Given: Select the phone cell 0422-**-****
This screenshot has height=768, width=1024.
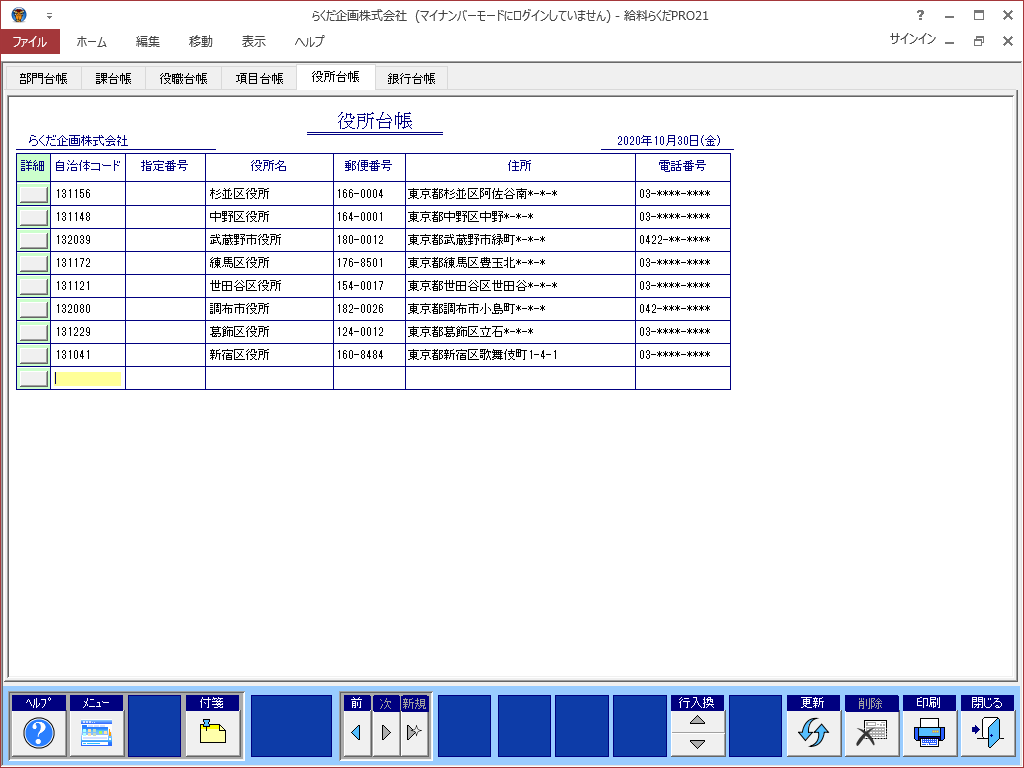Looking at the screenshot, I should click(682, 240).
